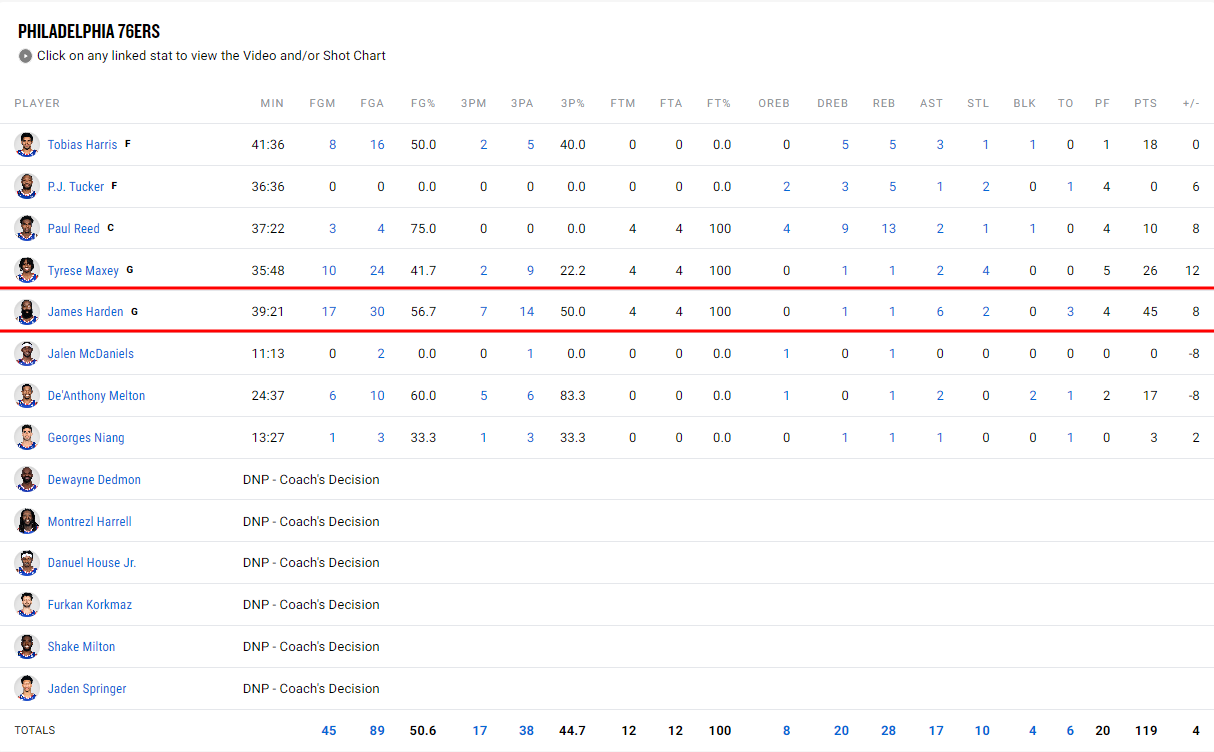Open De'Anthony Melton player link
1214x752 pixels.
[97, 396]
